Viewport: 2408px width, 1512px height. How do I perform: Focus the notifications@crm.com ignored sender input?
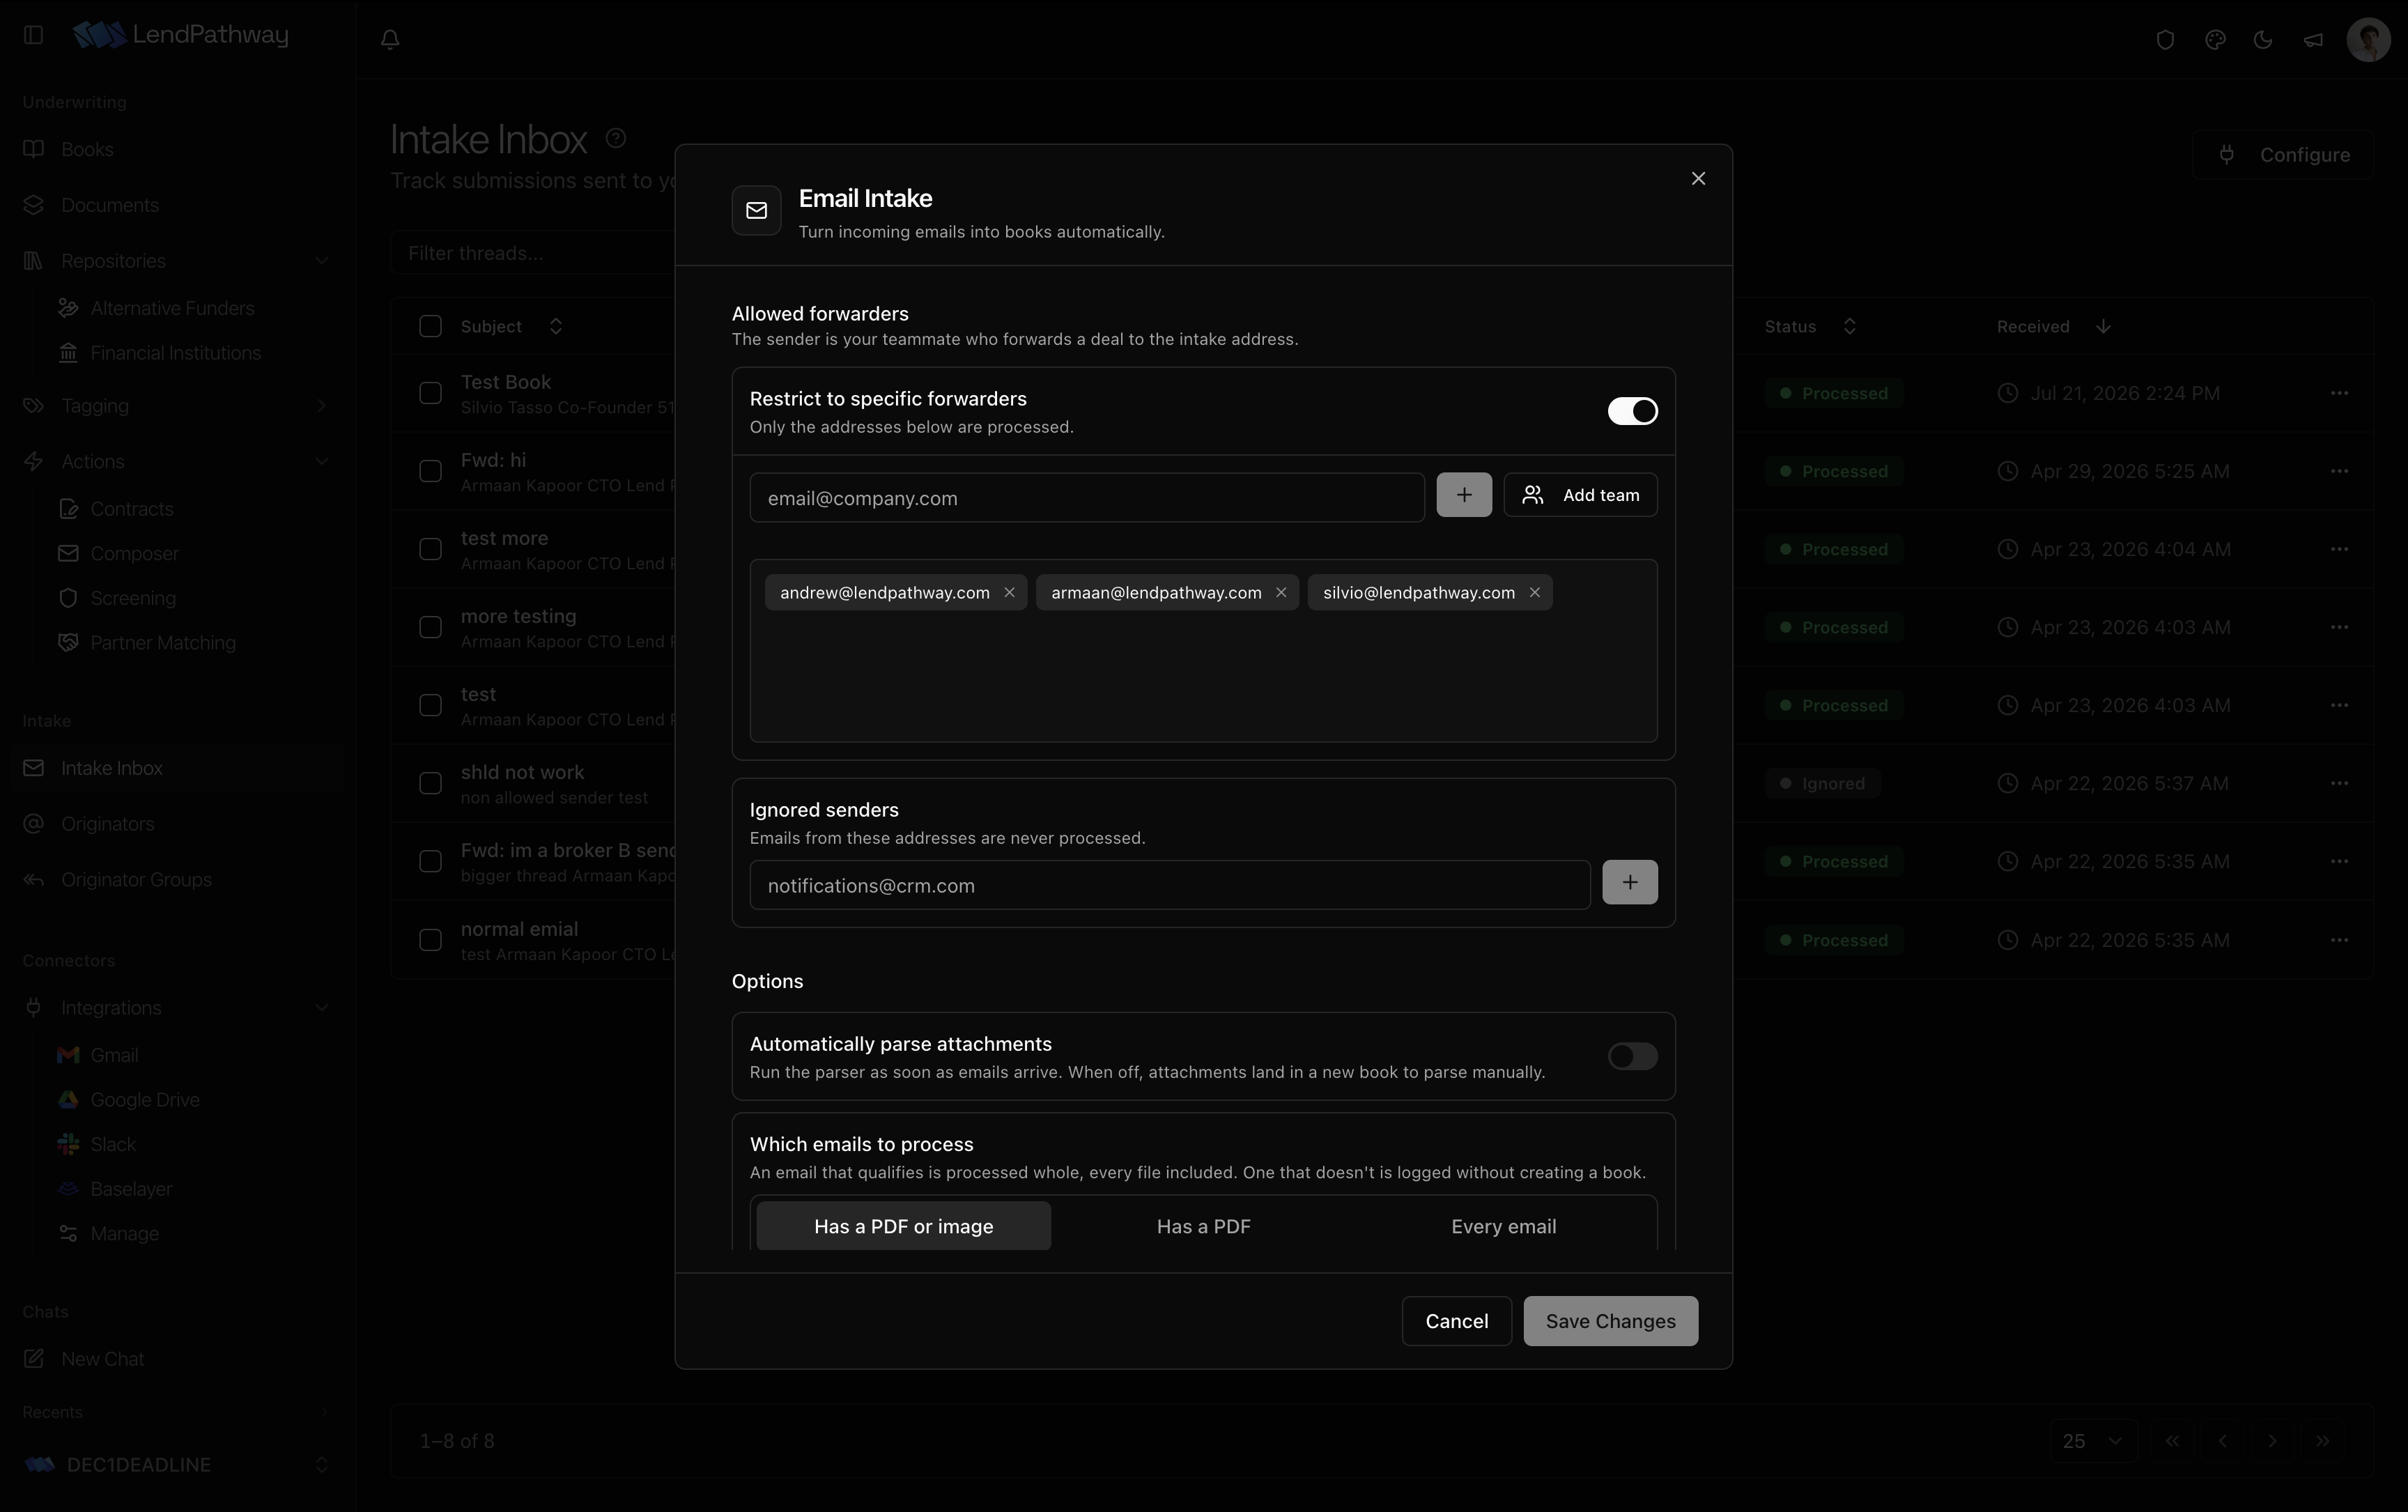tap(1170, 885)
